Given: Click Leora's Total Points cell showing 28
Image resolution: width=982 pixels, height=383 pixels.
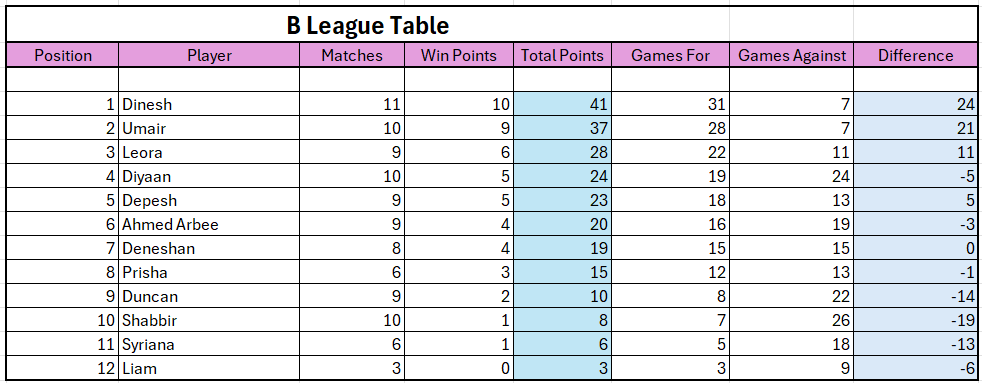Looking at the screenshot, I should coord(562,152).
